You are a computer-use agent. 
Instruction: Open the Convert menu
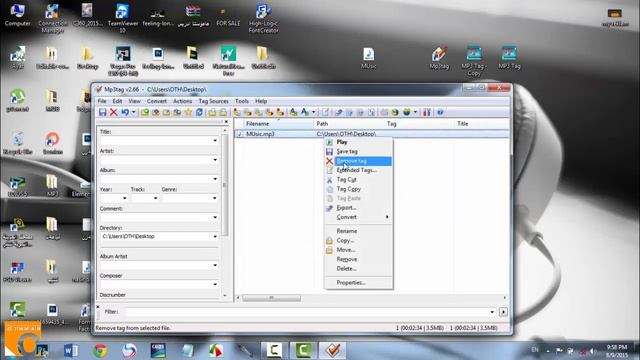point(157,101)
